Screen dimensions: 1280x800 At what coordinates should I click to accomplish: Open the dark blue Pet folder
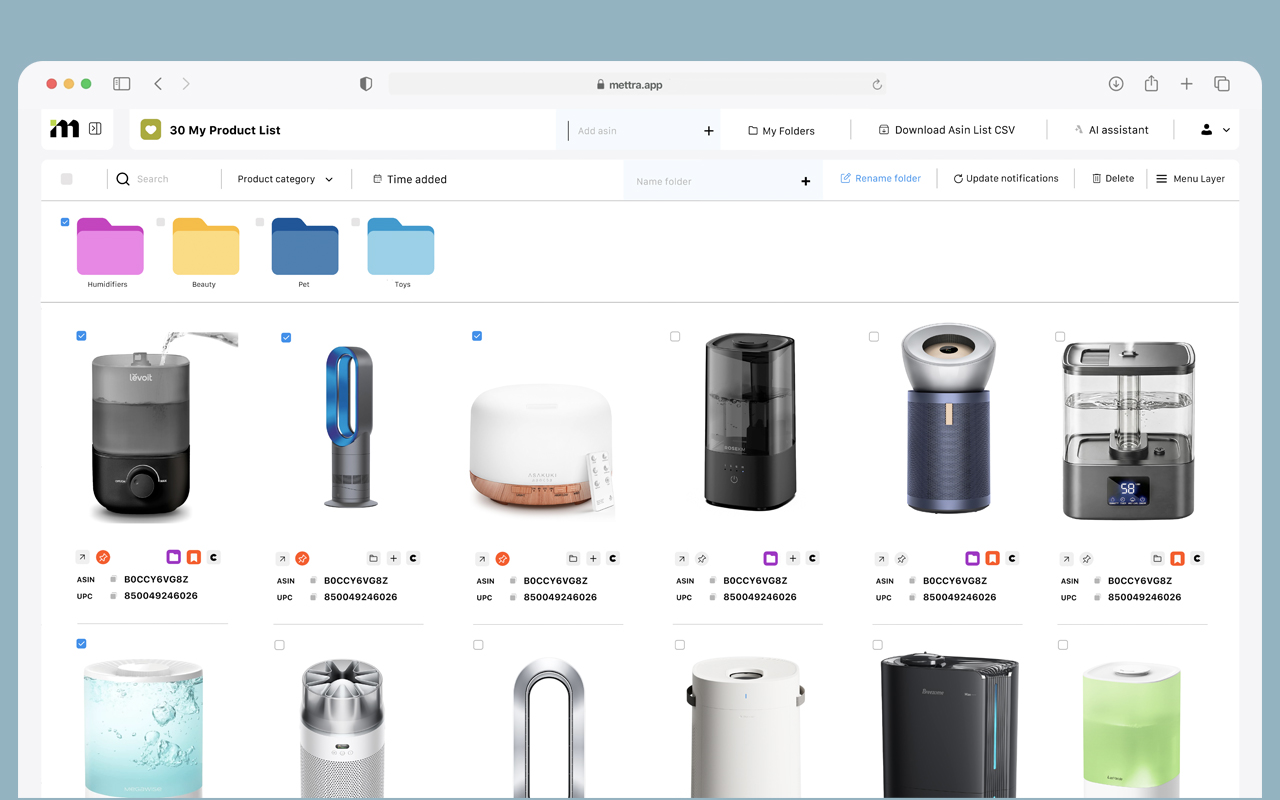pyautogui.click(x=305, y=246)
